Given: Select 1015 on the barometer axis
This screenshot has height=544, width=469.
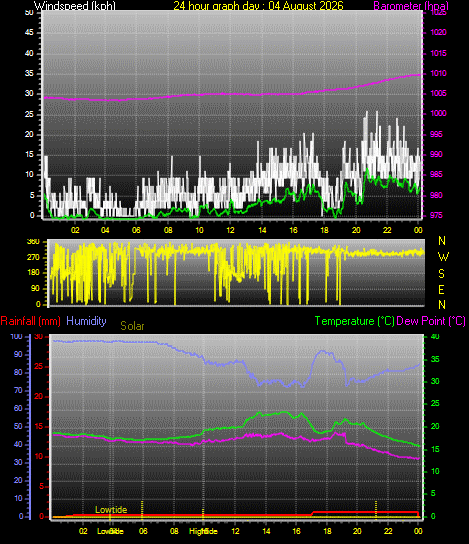Looking at the screenshot, I should (x=438, y=53).
